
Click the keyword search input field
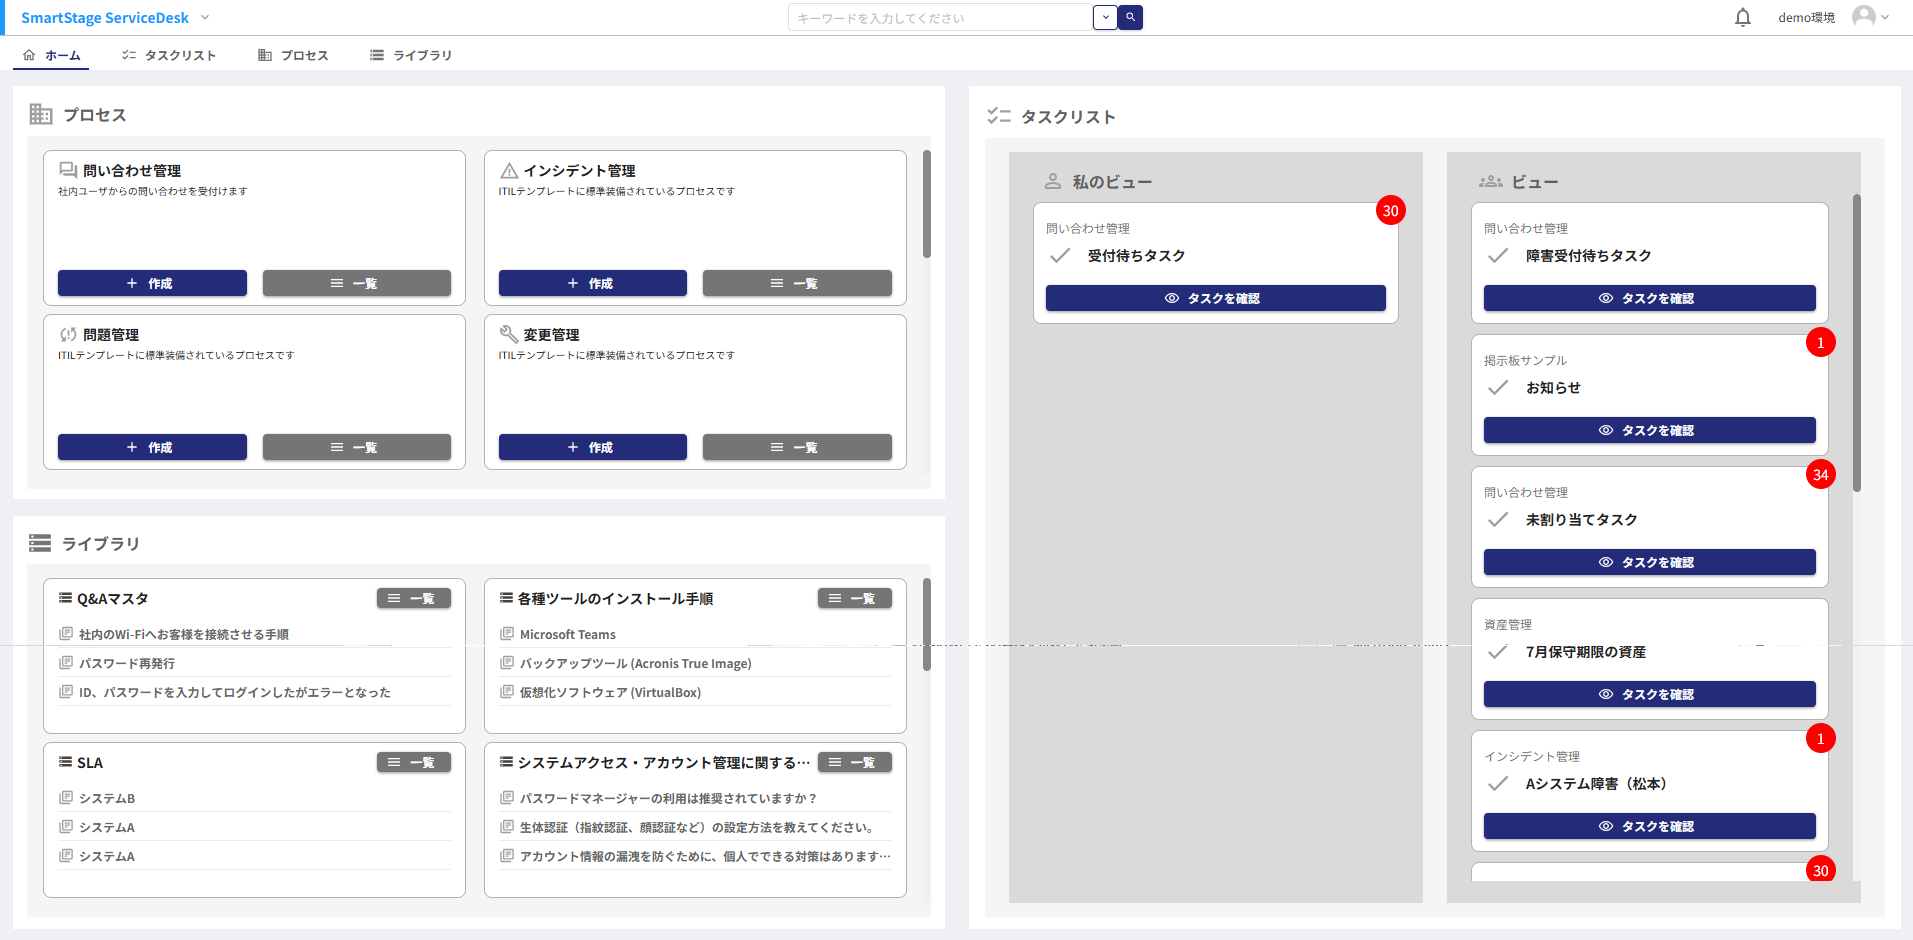940,18
